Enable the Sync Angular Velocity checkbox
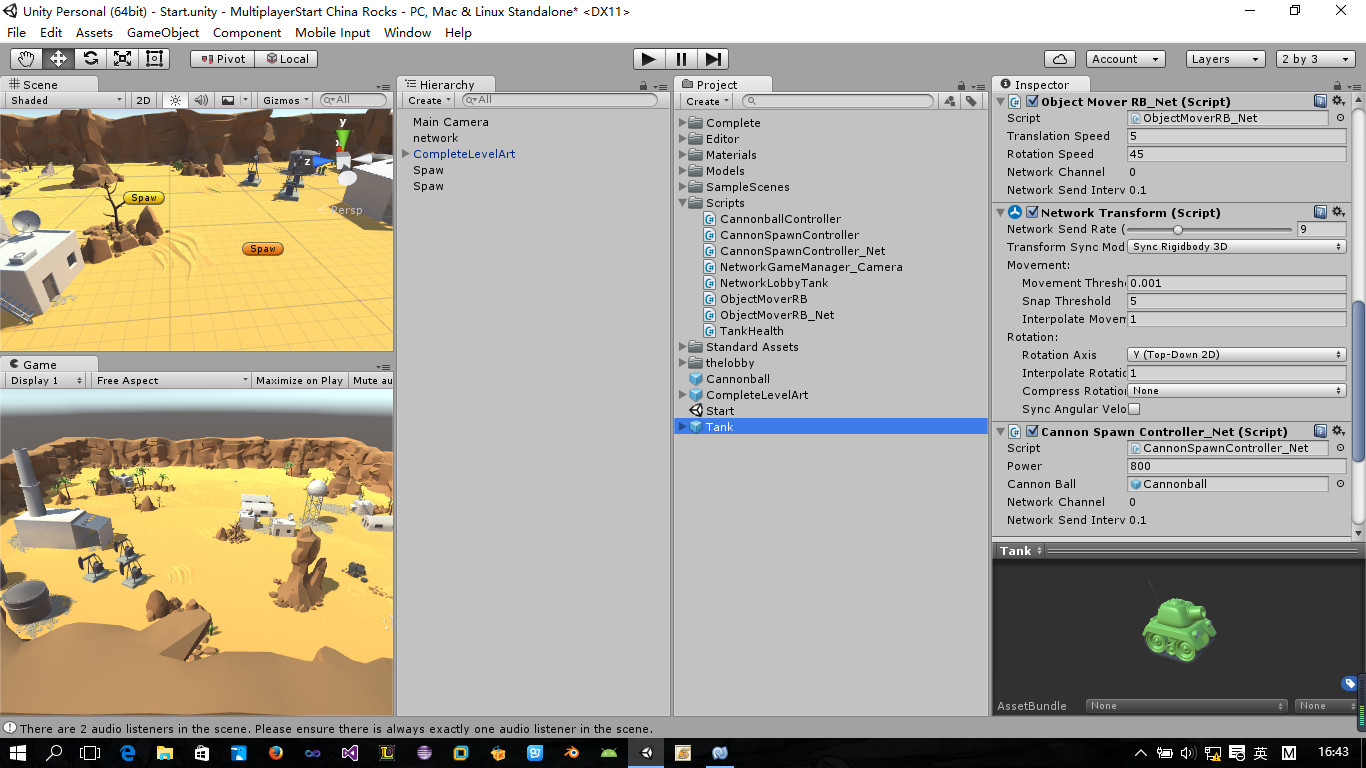 click(1134, 409)
